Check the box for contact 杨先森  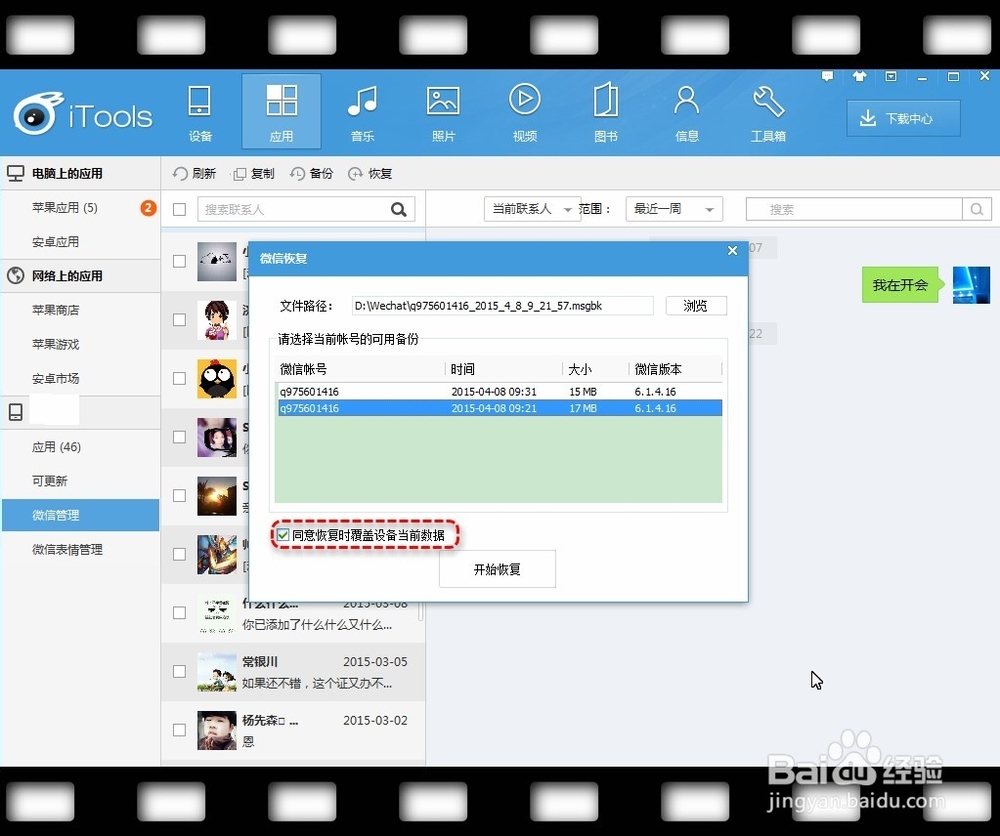pos(179,730)
